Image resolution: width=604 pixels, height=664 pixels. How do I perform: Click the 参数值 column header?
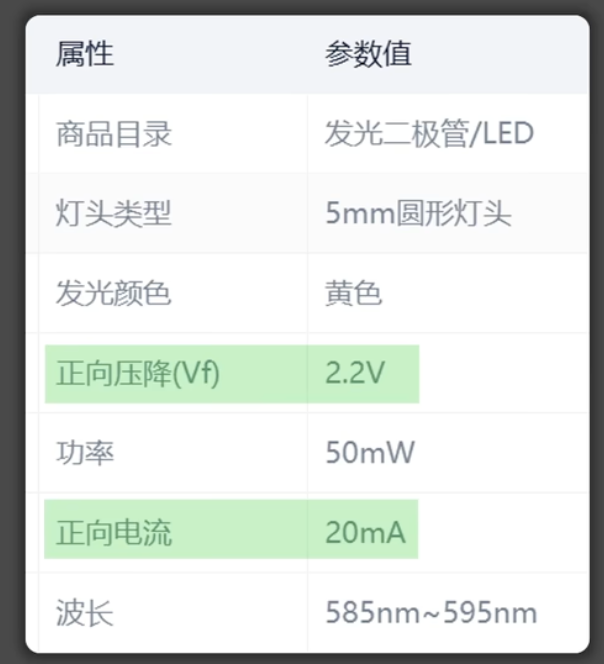(x=368, y=54)
